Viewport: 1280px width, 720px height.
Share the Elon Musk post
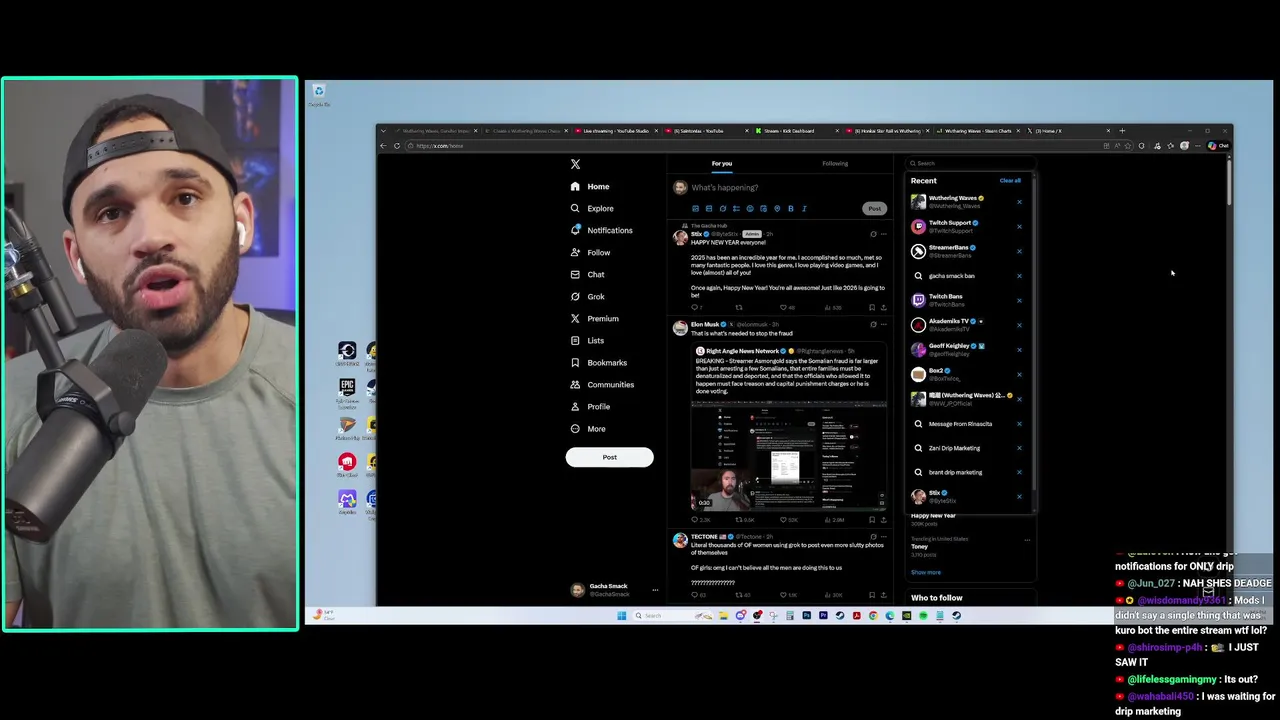click(x=883, y=520)
